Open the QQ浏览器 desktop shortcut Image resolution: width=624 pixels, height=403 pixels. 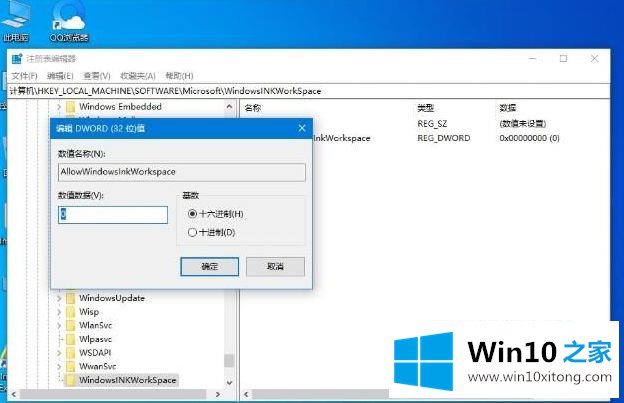(69, 20)
